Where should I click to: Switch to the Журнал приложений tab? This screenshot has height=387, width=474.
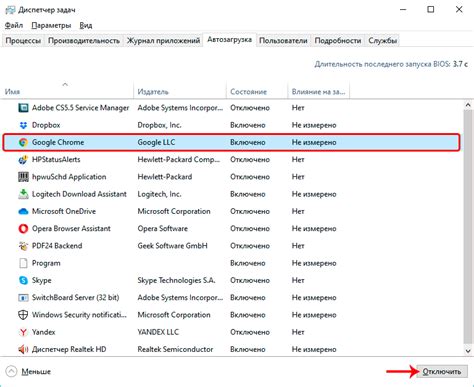click(163, 41)
